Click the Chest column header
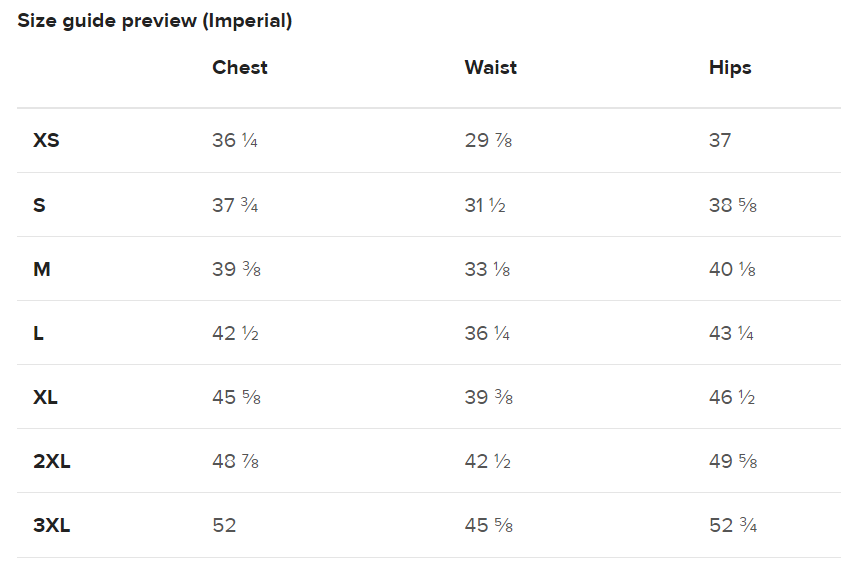Screen dimensions: 841x567 click(240, 68)
